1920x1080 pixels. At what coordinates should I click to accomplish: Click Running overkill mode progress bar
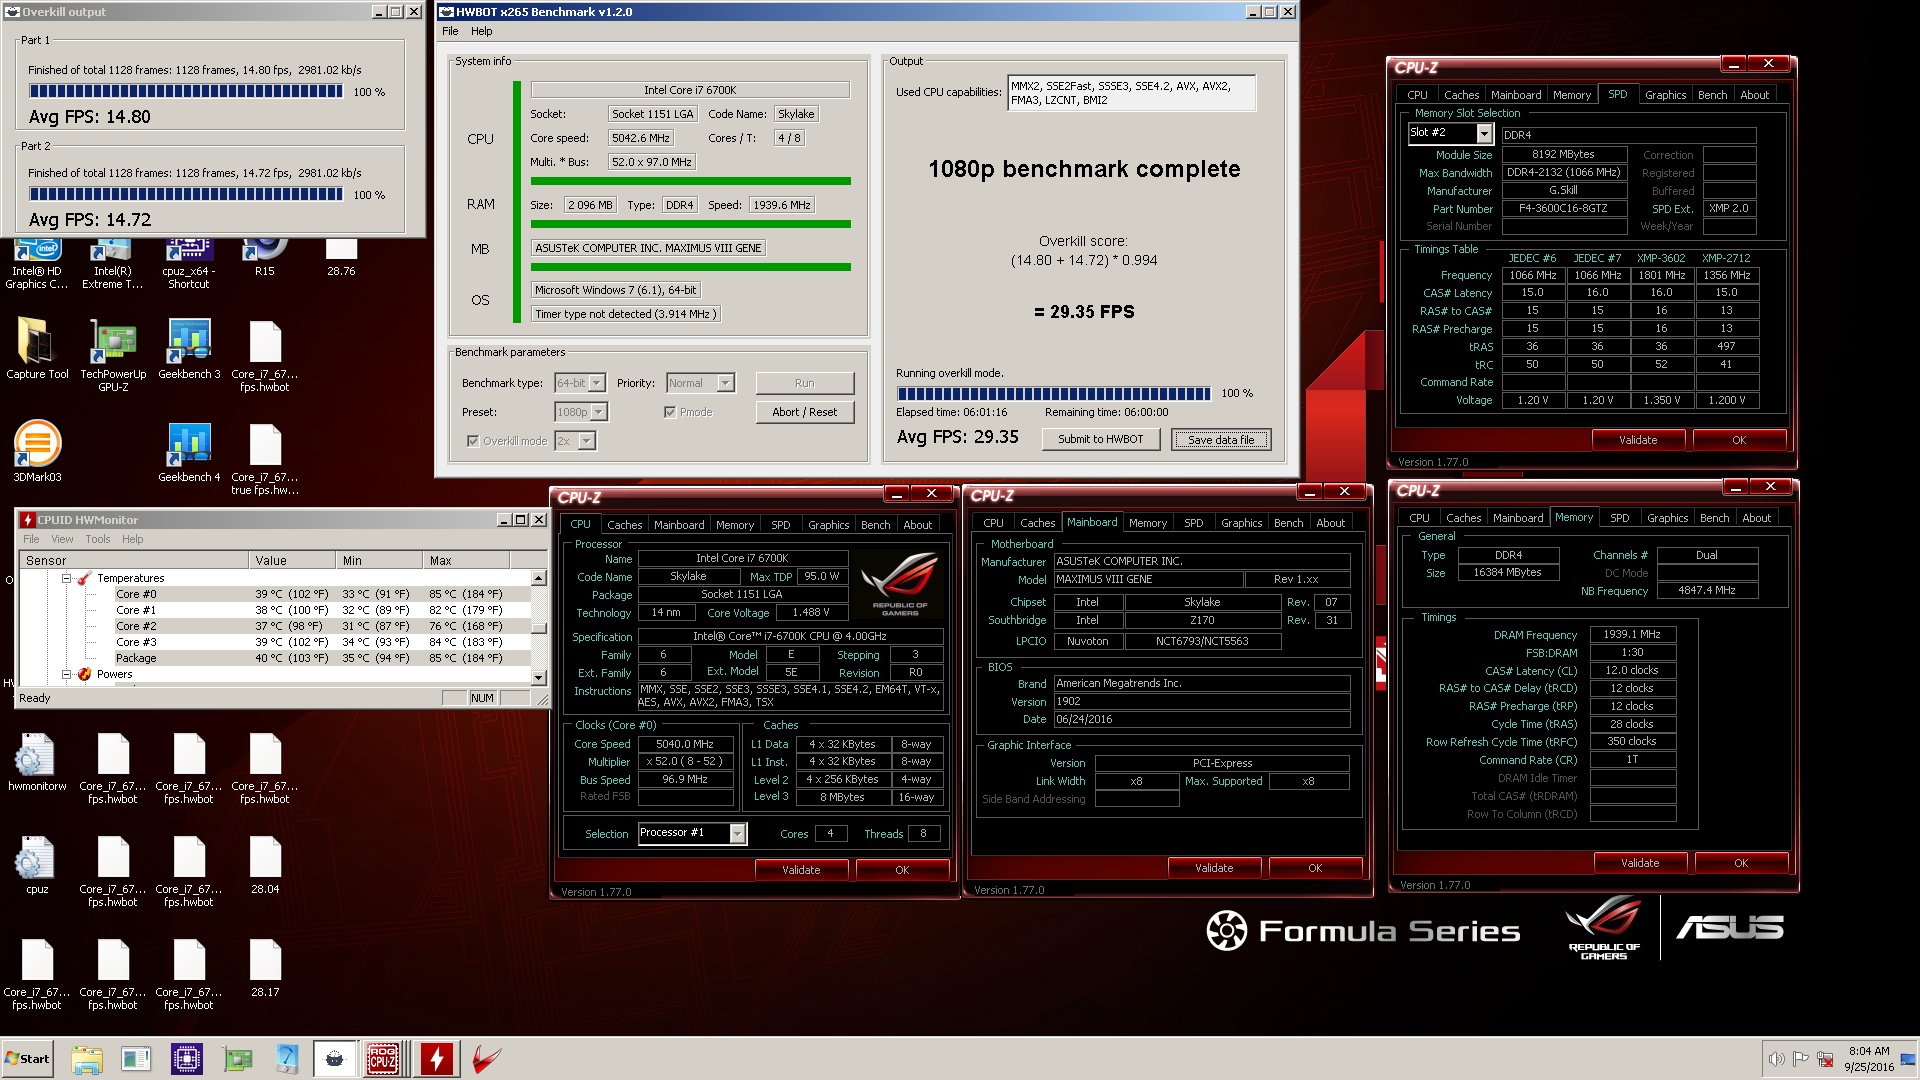click(x=1054, y=393)
